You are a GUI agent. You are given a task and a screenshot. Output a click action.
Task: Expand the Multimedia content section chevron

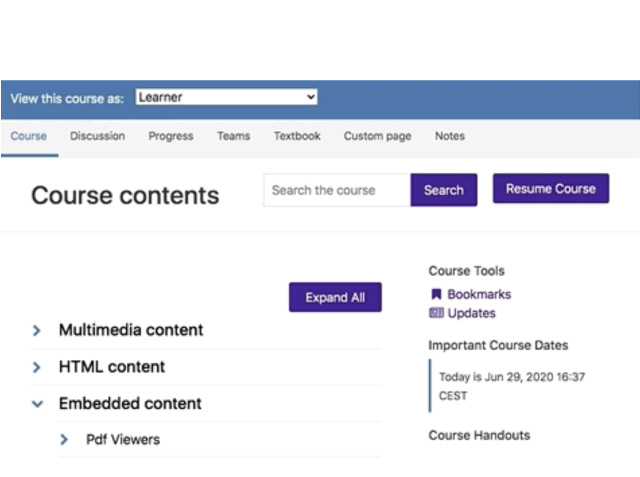37,330
